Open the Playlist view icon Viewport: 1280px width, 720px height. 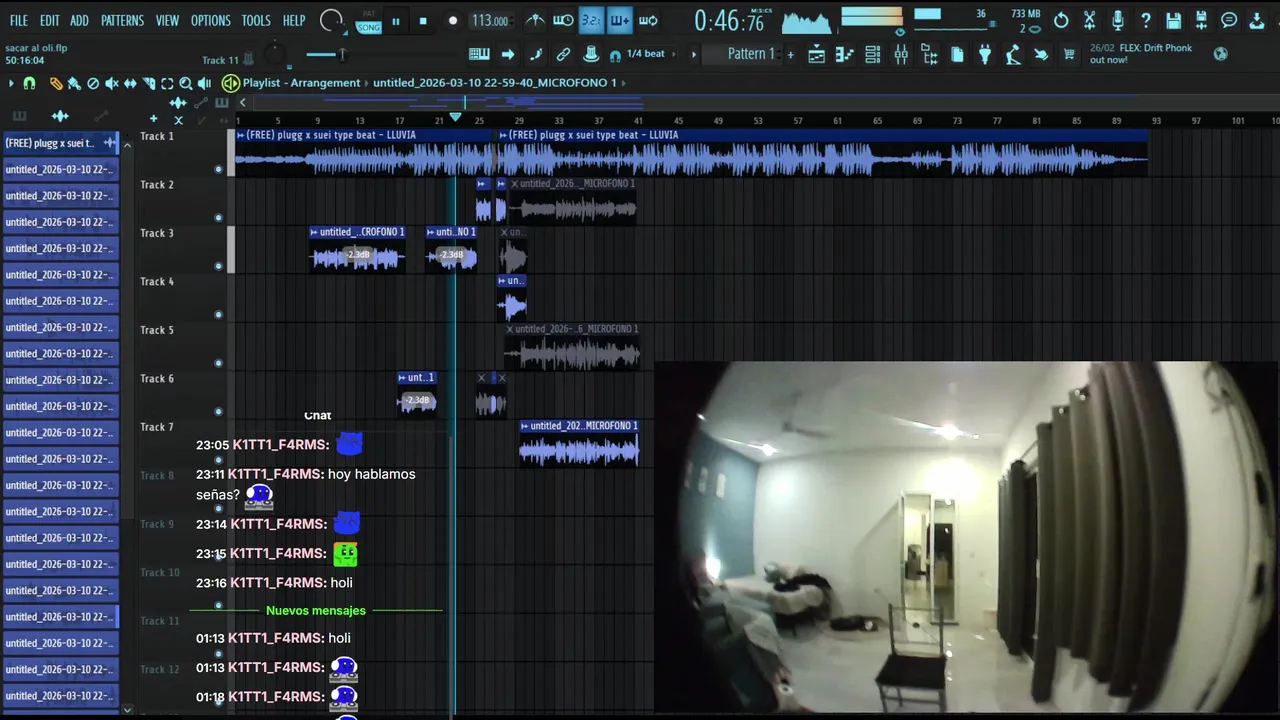pos(817,55)
